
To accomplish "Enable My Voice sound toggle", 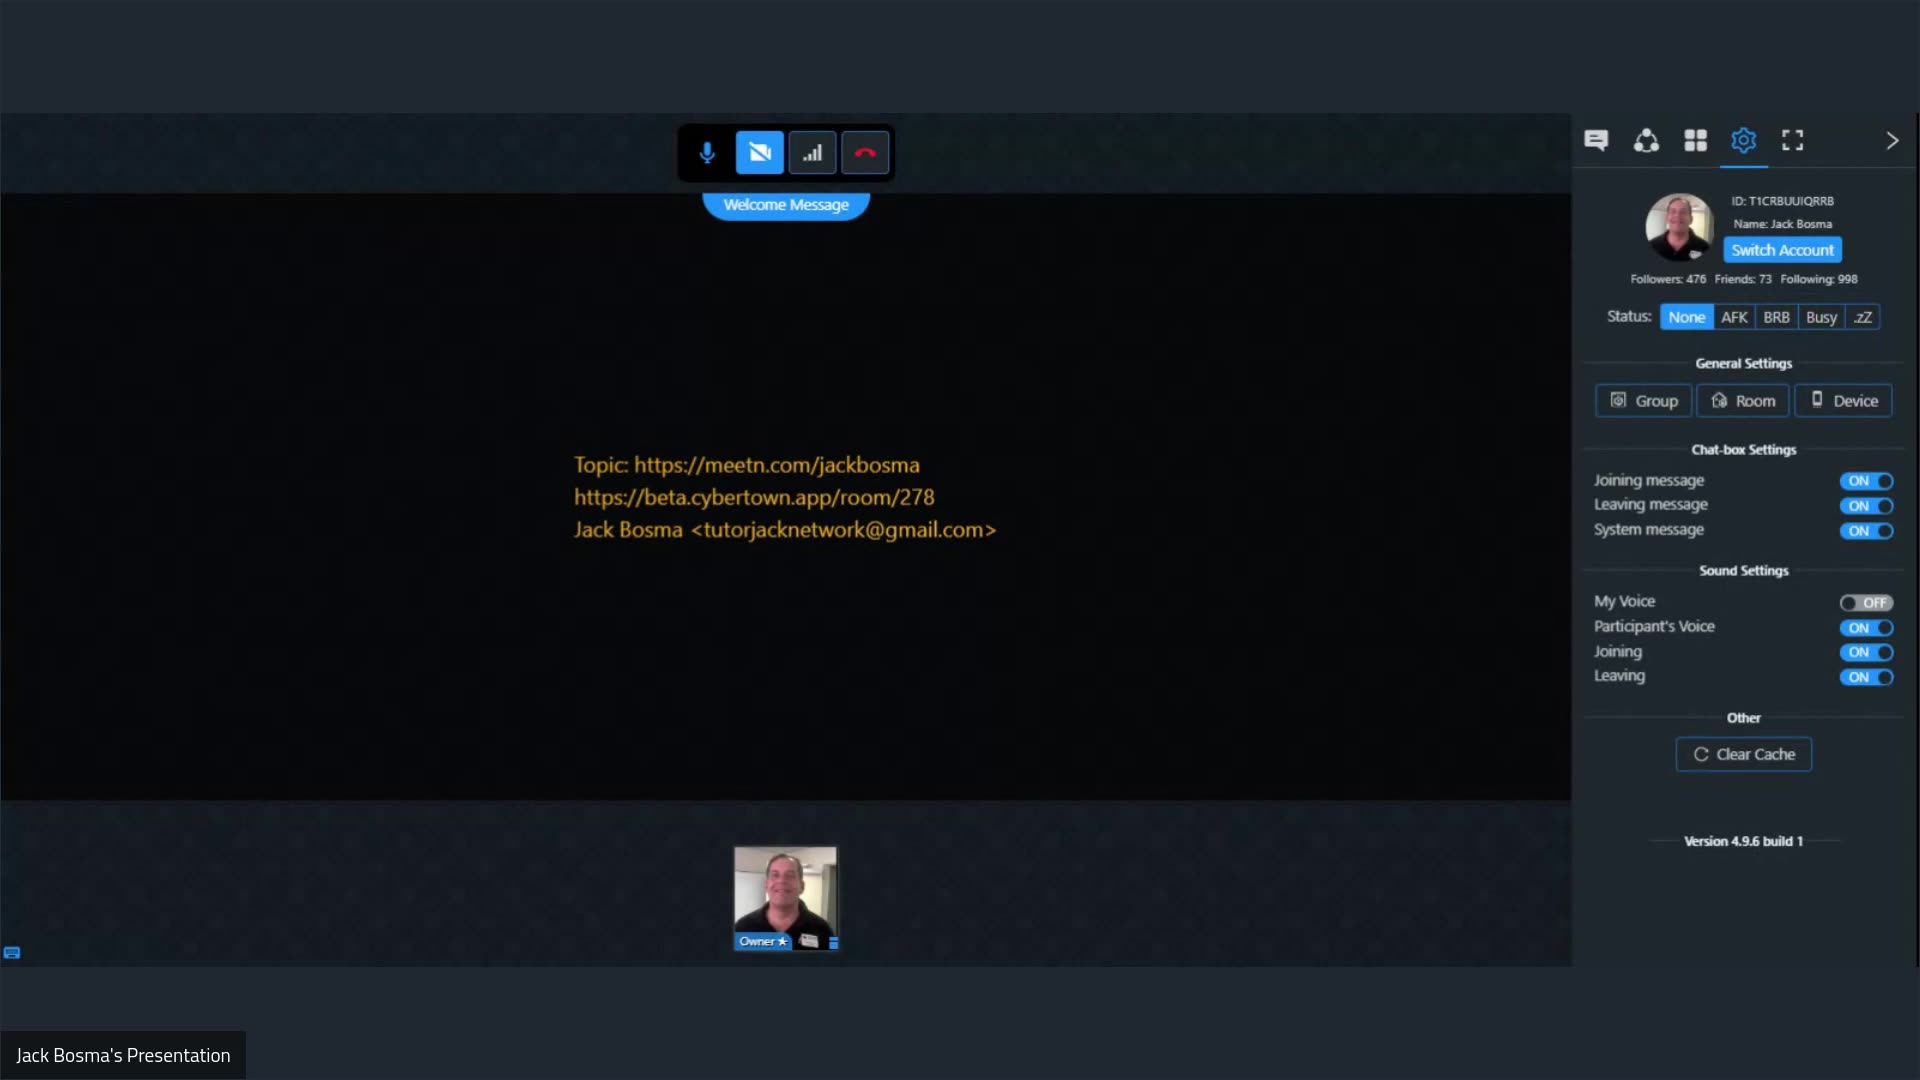I will coord(1866,603).
